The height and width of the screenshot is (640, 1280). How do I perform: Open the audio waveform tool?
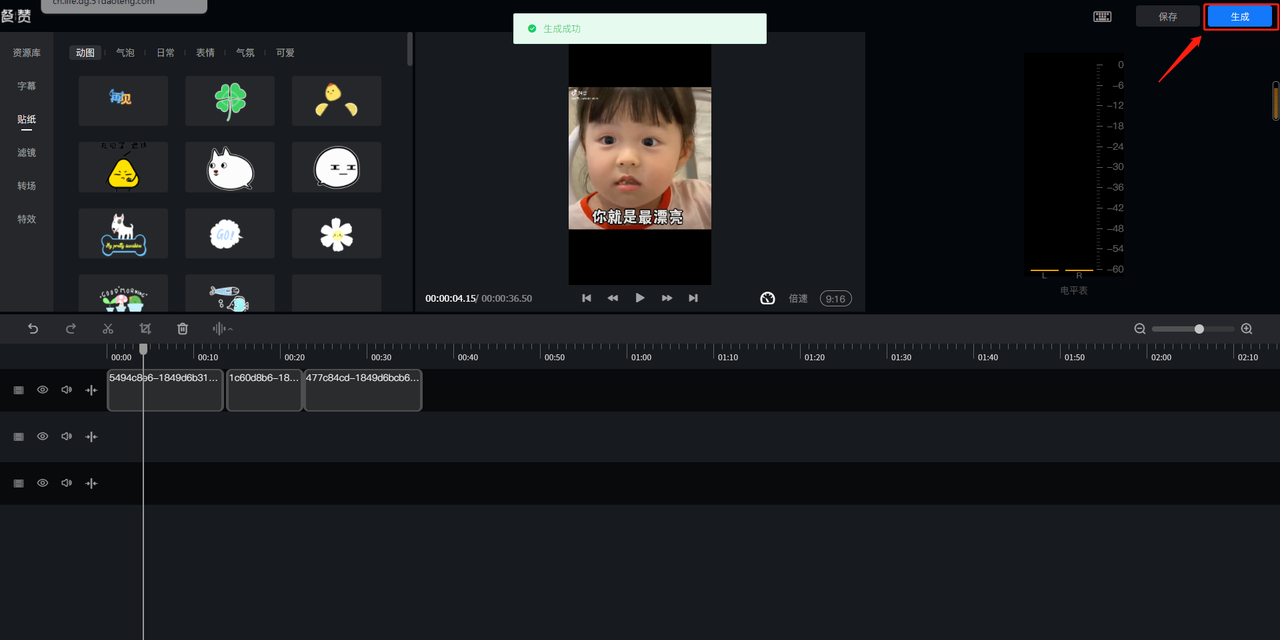(x=221, y=329)
